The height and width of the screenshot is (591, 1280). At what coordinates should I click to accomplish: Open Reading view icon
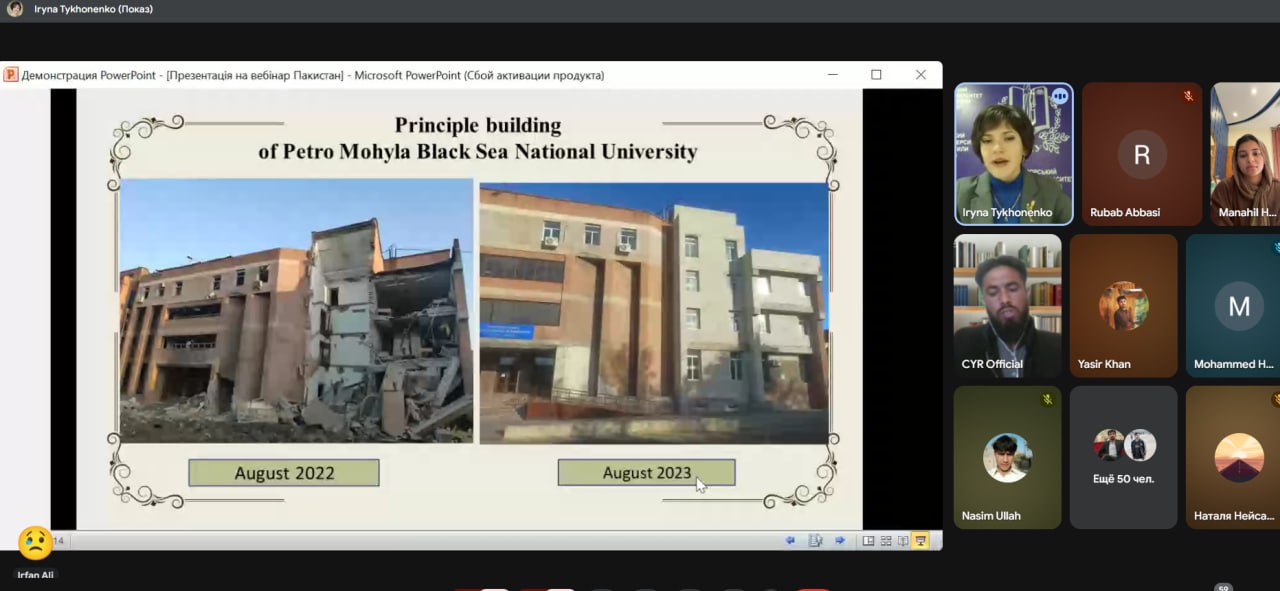(903, 541)
